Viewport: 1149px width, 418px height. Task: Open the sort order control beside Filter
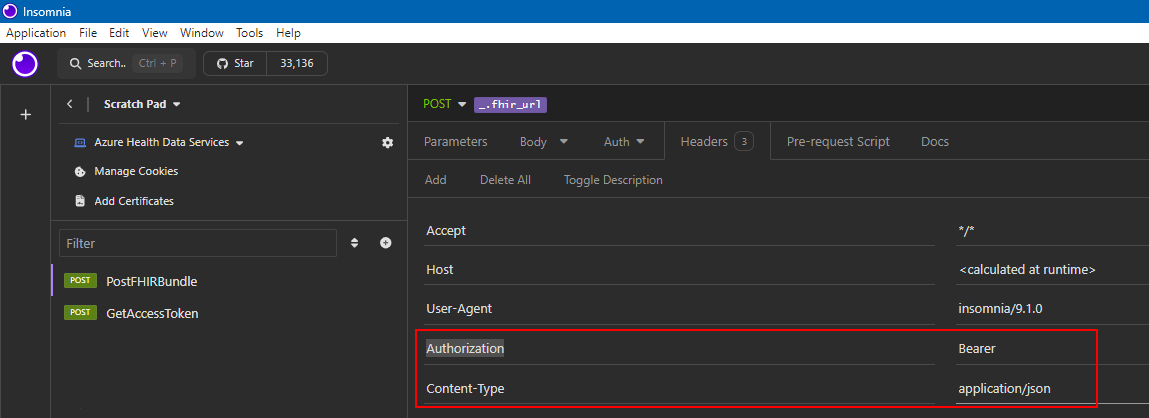click(x=355, y=243)
